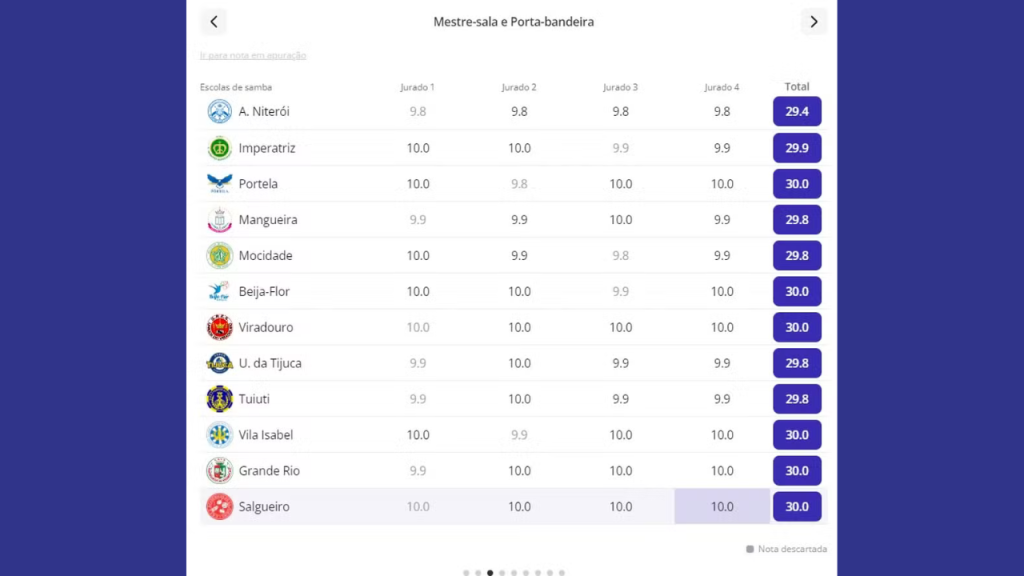The image size is (1024, 576).
Task: Click the Mangueira school badge
Action: click(219, 220)
